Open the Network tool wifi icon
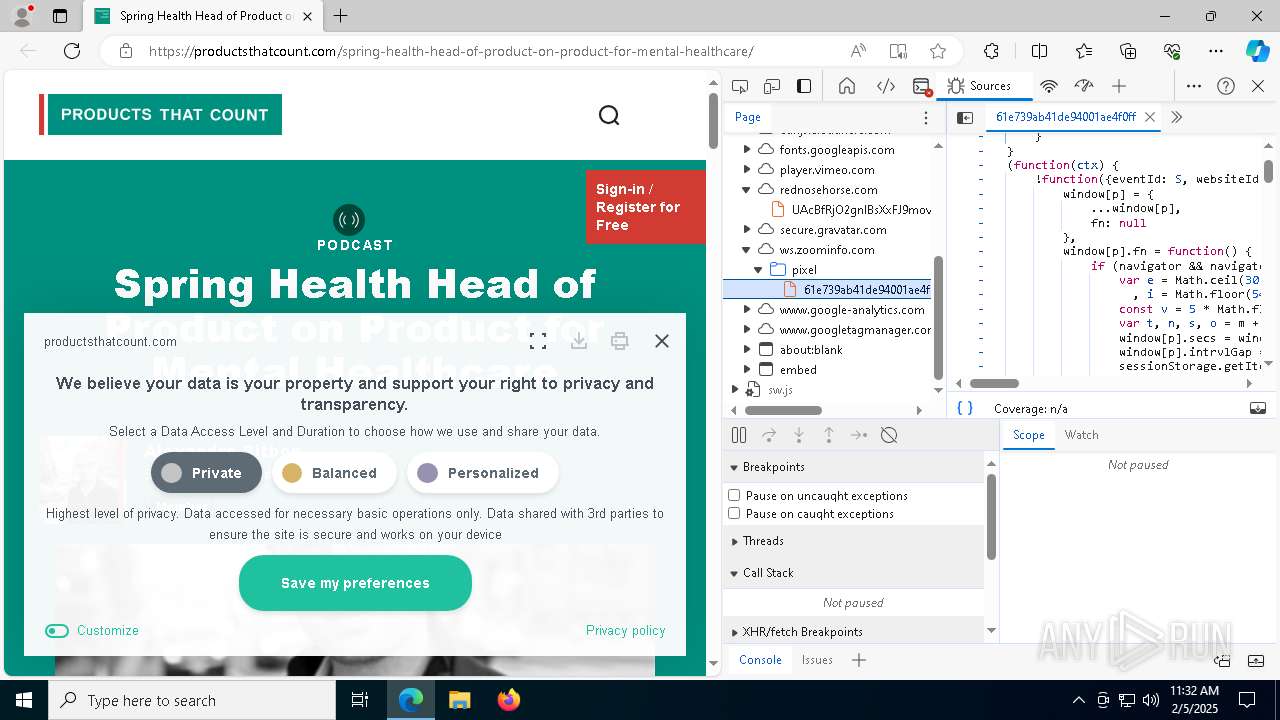Viewport: 1280px width, 720px height. [x=1049, y=86]
